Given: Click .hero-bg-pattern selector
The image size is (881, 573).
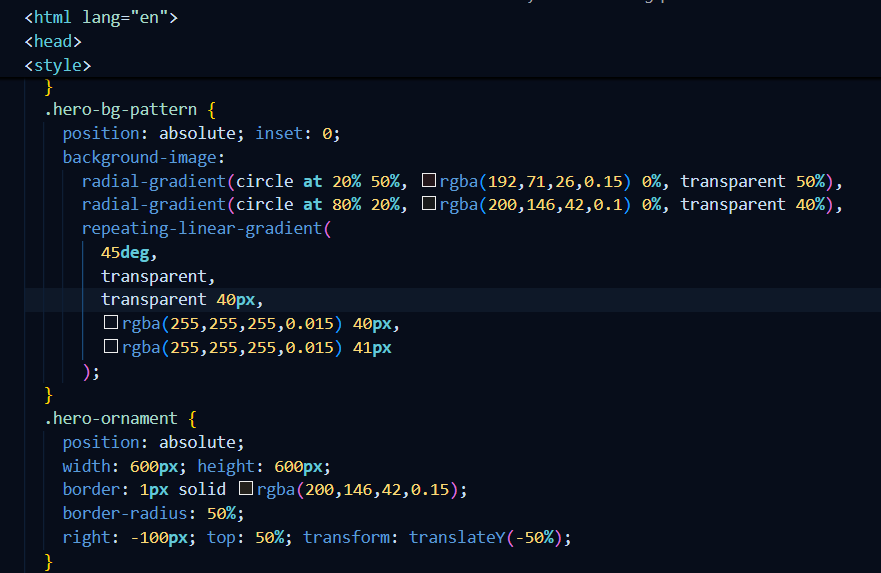Looking at the screenshot, I should click(x=120, y=109).
